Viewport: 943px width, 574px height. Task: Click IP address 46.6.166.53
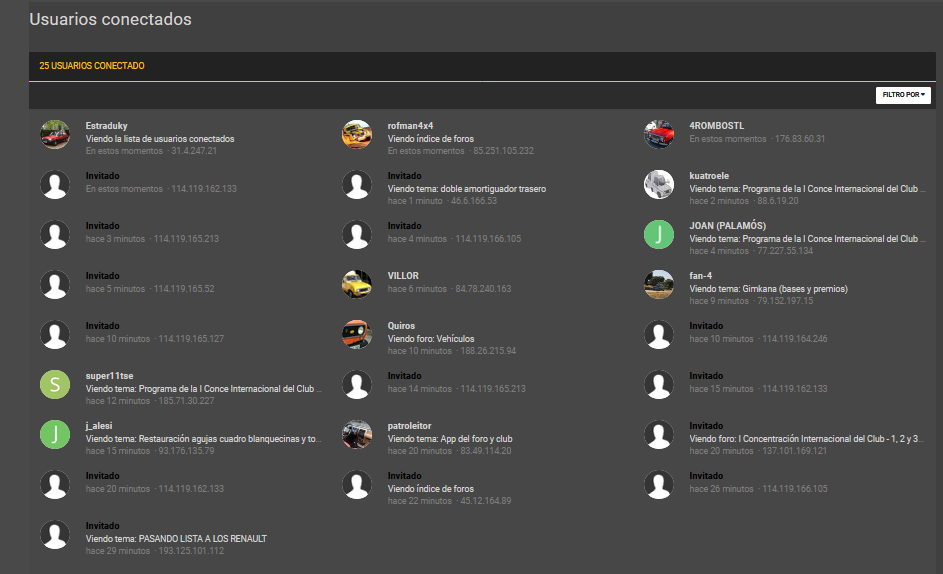tap(474, 201)
